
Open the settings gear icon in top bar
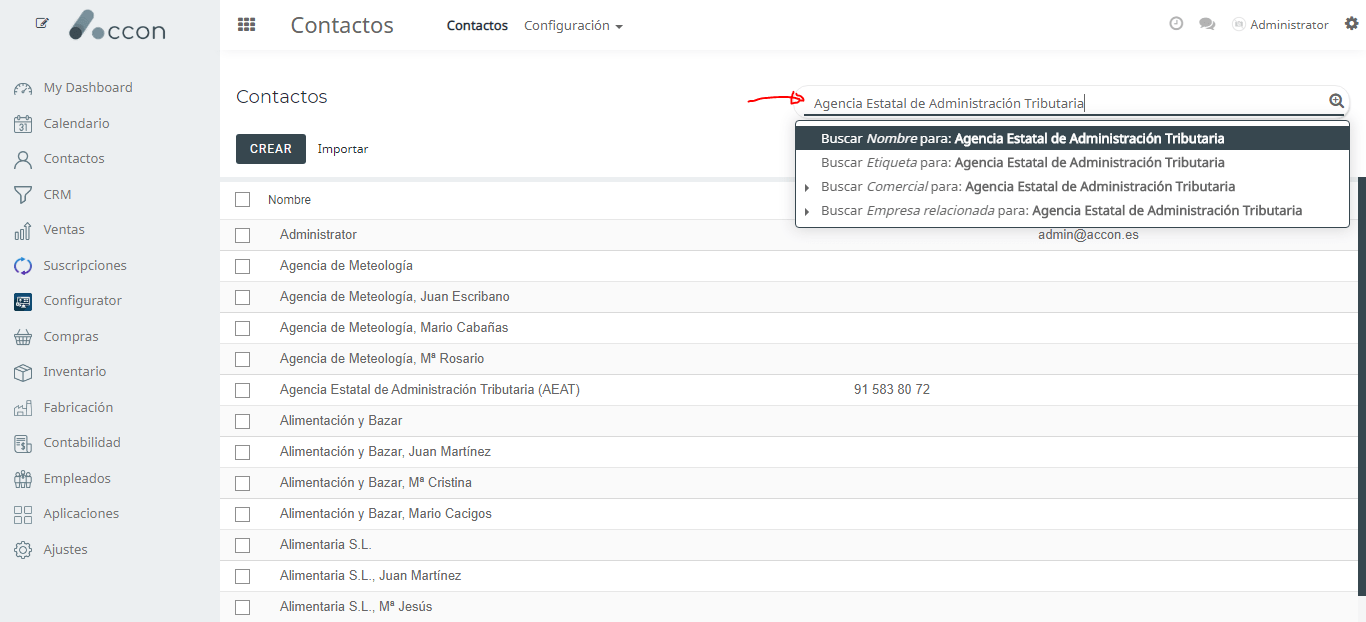point(1351,24)
